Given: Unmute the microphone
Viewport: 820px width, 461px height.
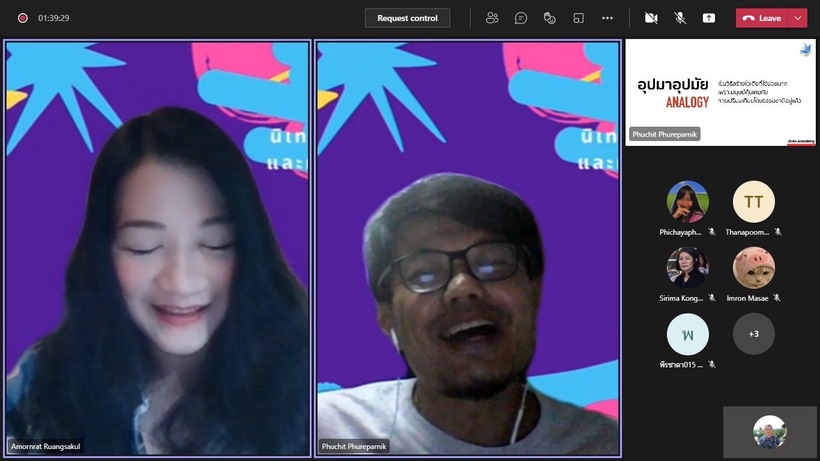Looking at the screenshot, I should coord(680,18).
